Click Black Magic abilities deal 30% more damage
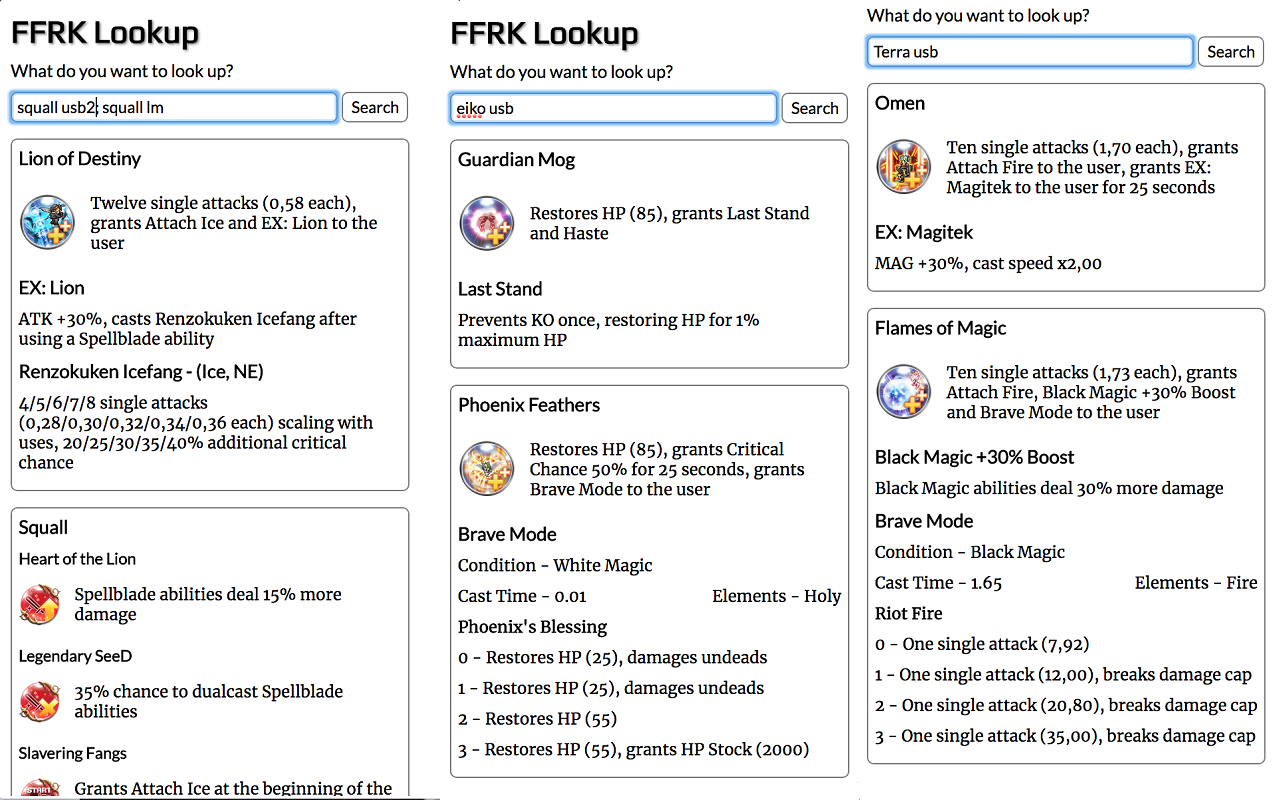This screenshot has width=1280, height=800. pyautogui.click(x=1049, y=488)
